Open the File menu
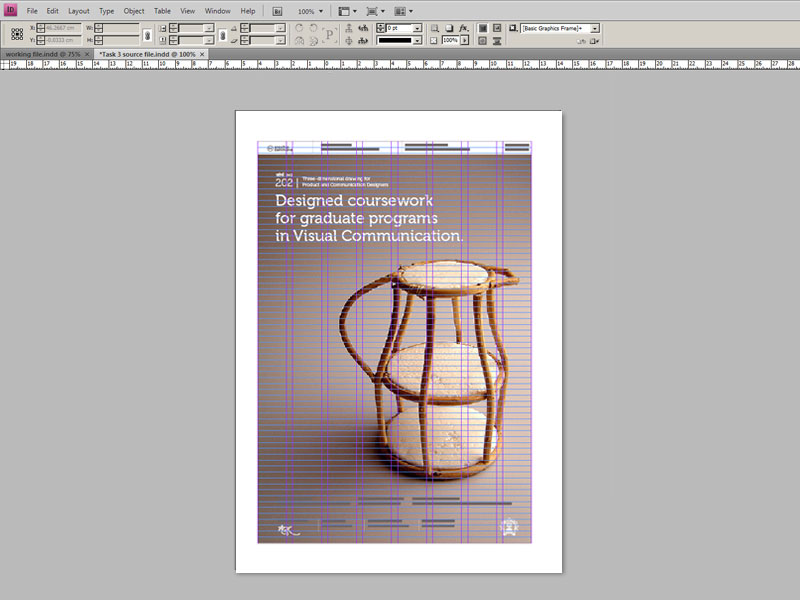This screenshot has height=600, width=800. (32, 11)
